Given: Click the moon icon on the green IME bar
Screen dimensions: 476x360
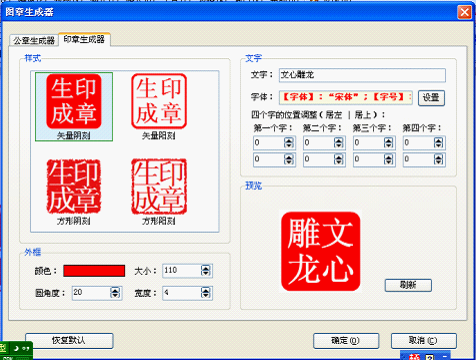Looking at the screenshot, I should point(16,348).
